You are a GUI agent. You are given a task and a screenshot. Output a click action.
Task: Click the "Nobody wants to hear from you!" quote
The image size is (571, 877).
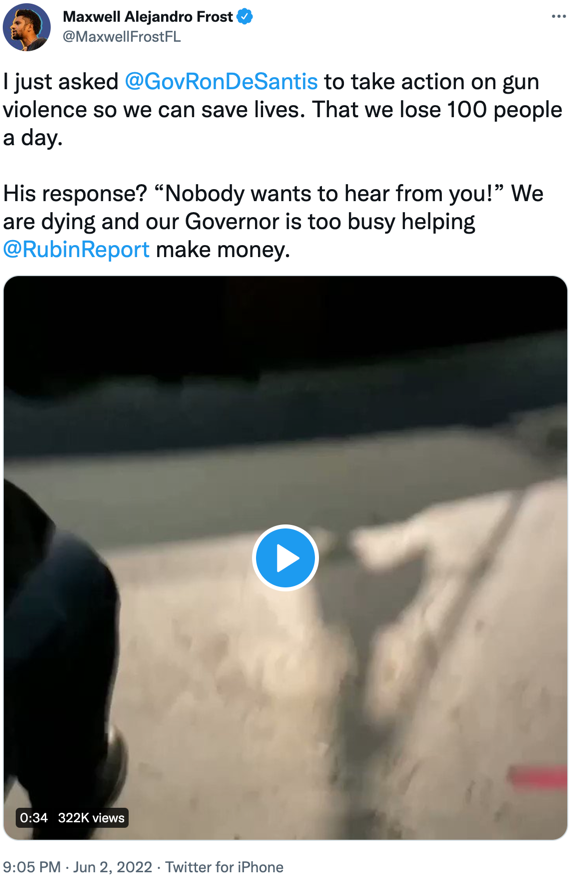click(x=329, y=194)
